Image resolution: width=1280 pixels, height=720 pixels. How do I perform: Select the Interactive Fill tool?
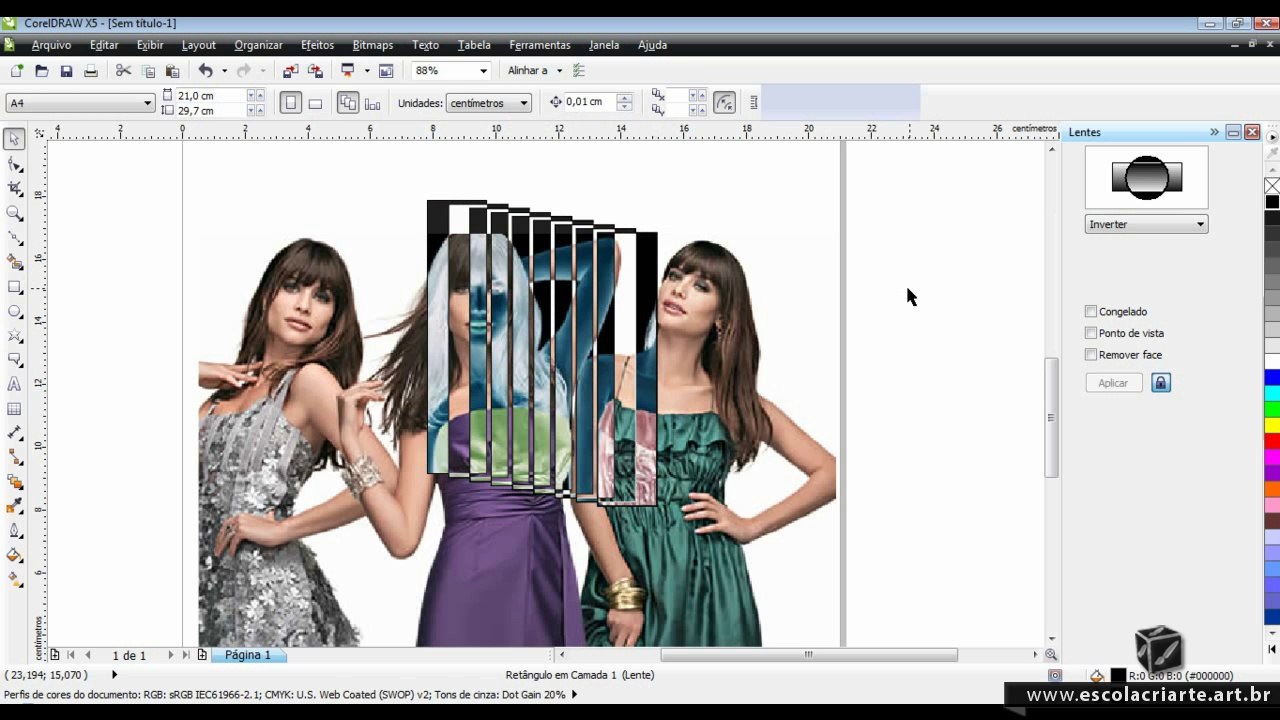[x=14, y=580]
